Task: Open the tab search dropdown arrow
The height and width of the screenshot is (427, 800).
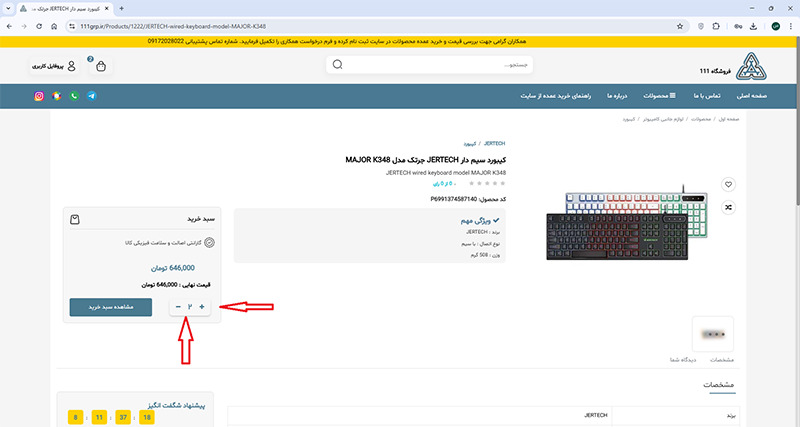Action: click(8, 9)
